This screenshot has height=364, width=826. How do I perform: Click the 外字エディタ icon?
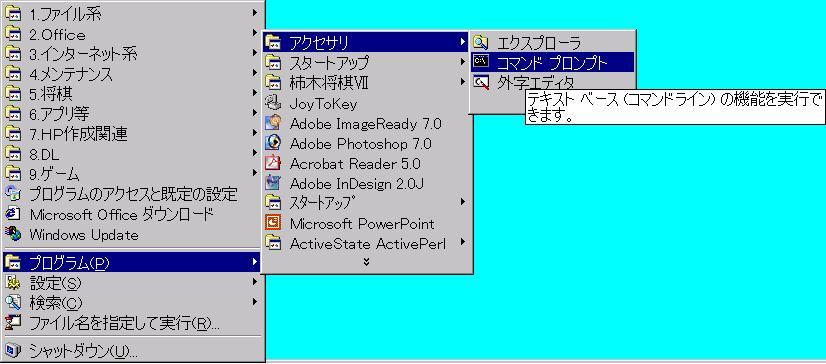coord(481,83)
